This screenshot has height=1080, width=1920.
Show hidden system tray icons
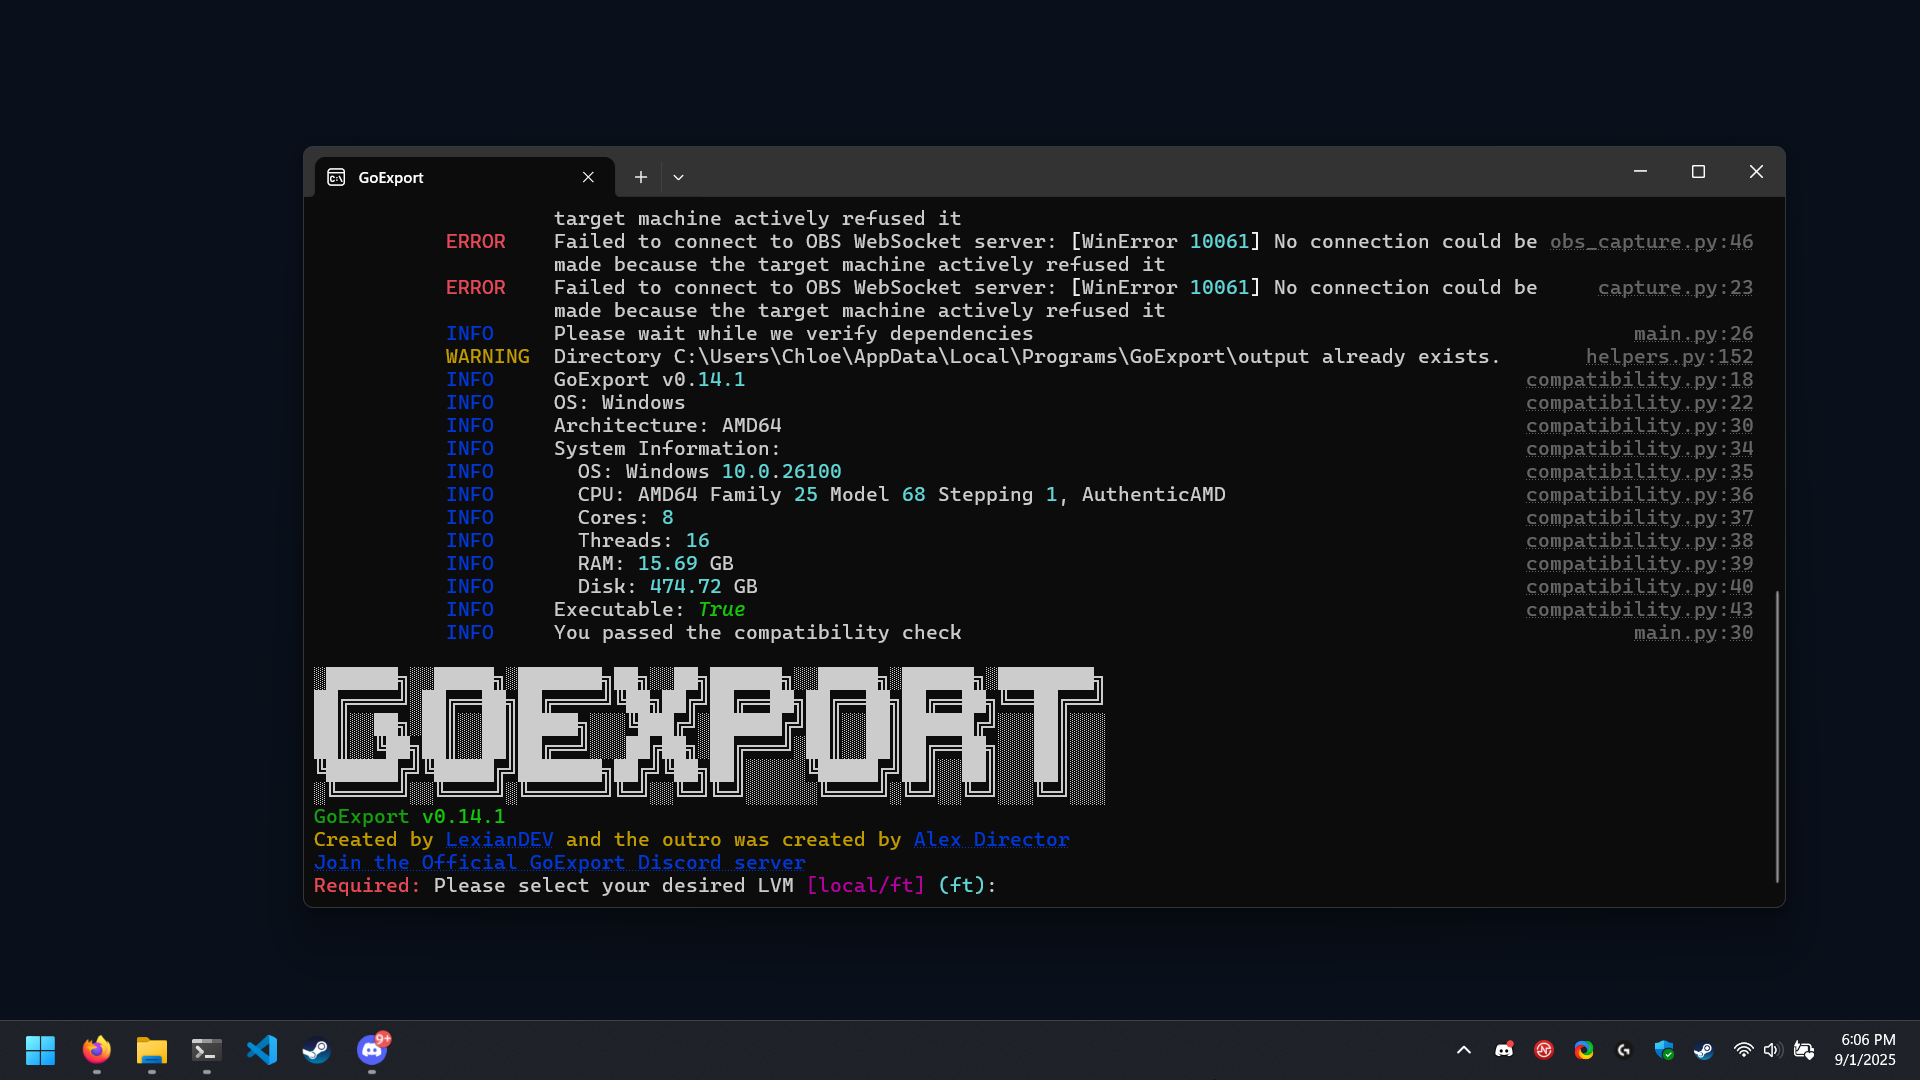(x=1464, y=1050)
